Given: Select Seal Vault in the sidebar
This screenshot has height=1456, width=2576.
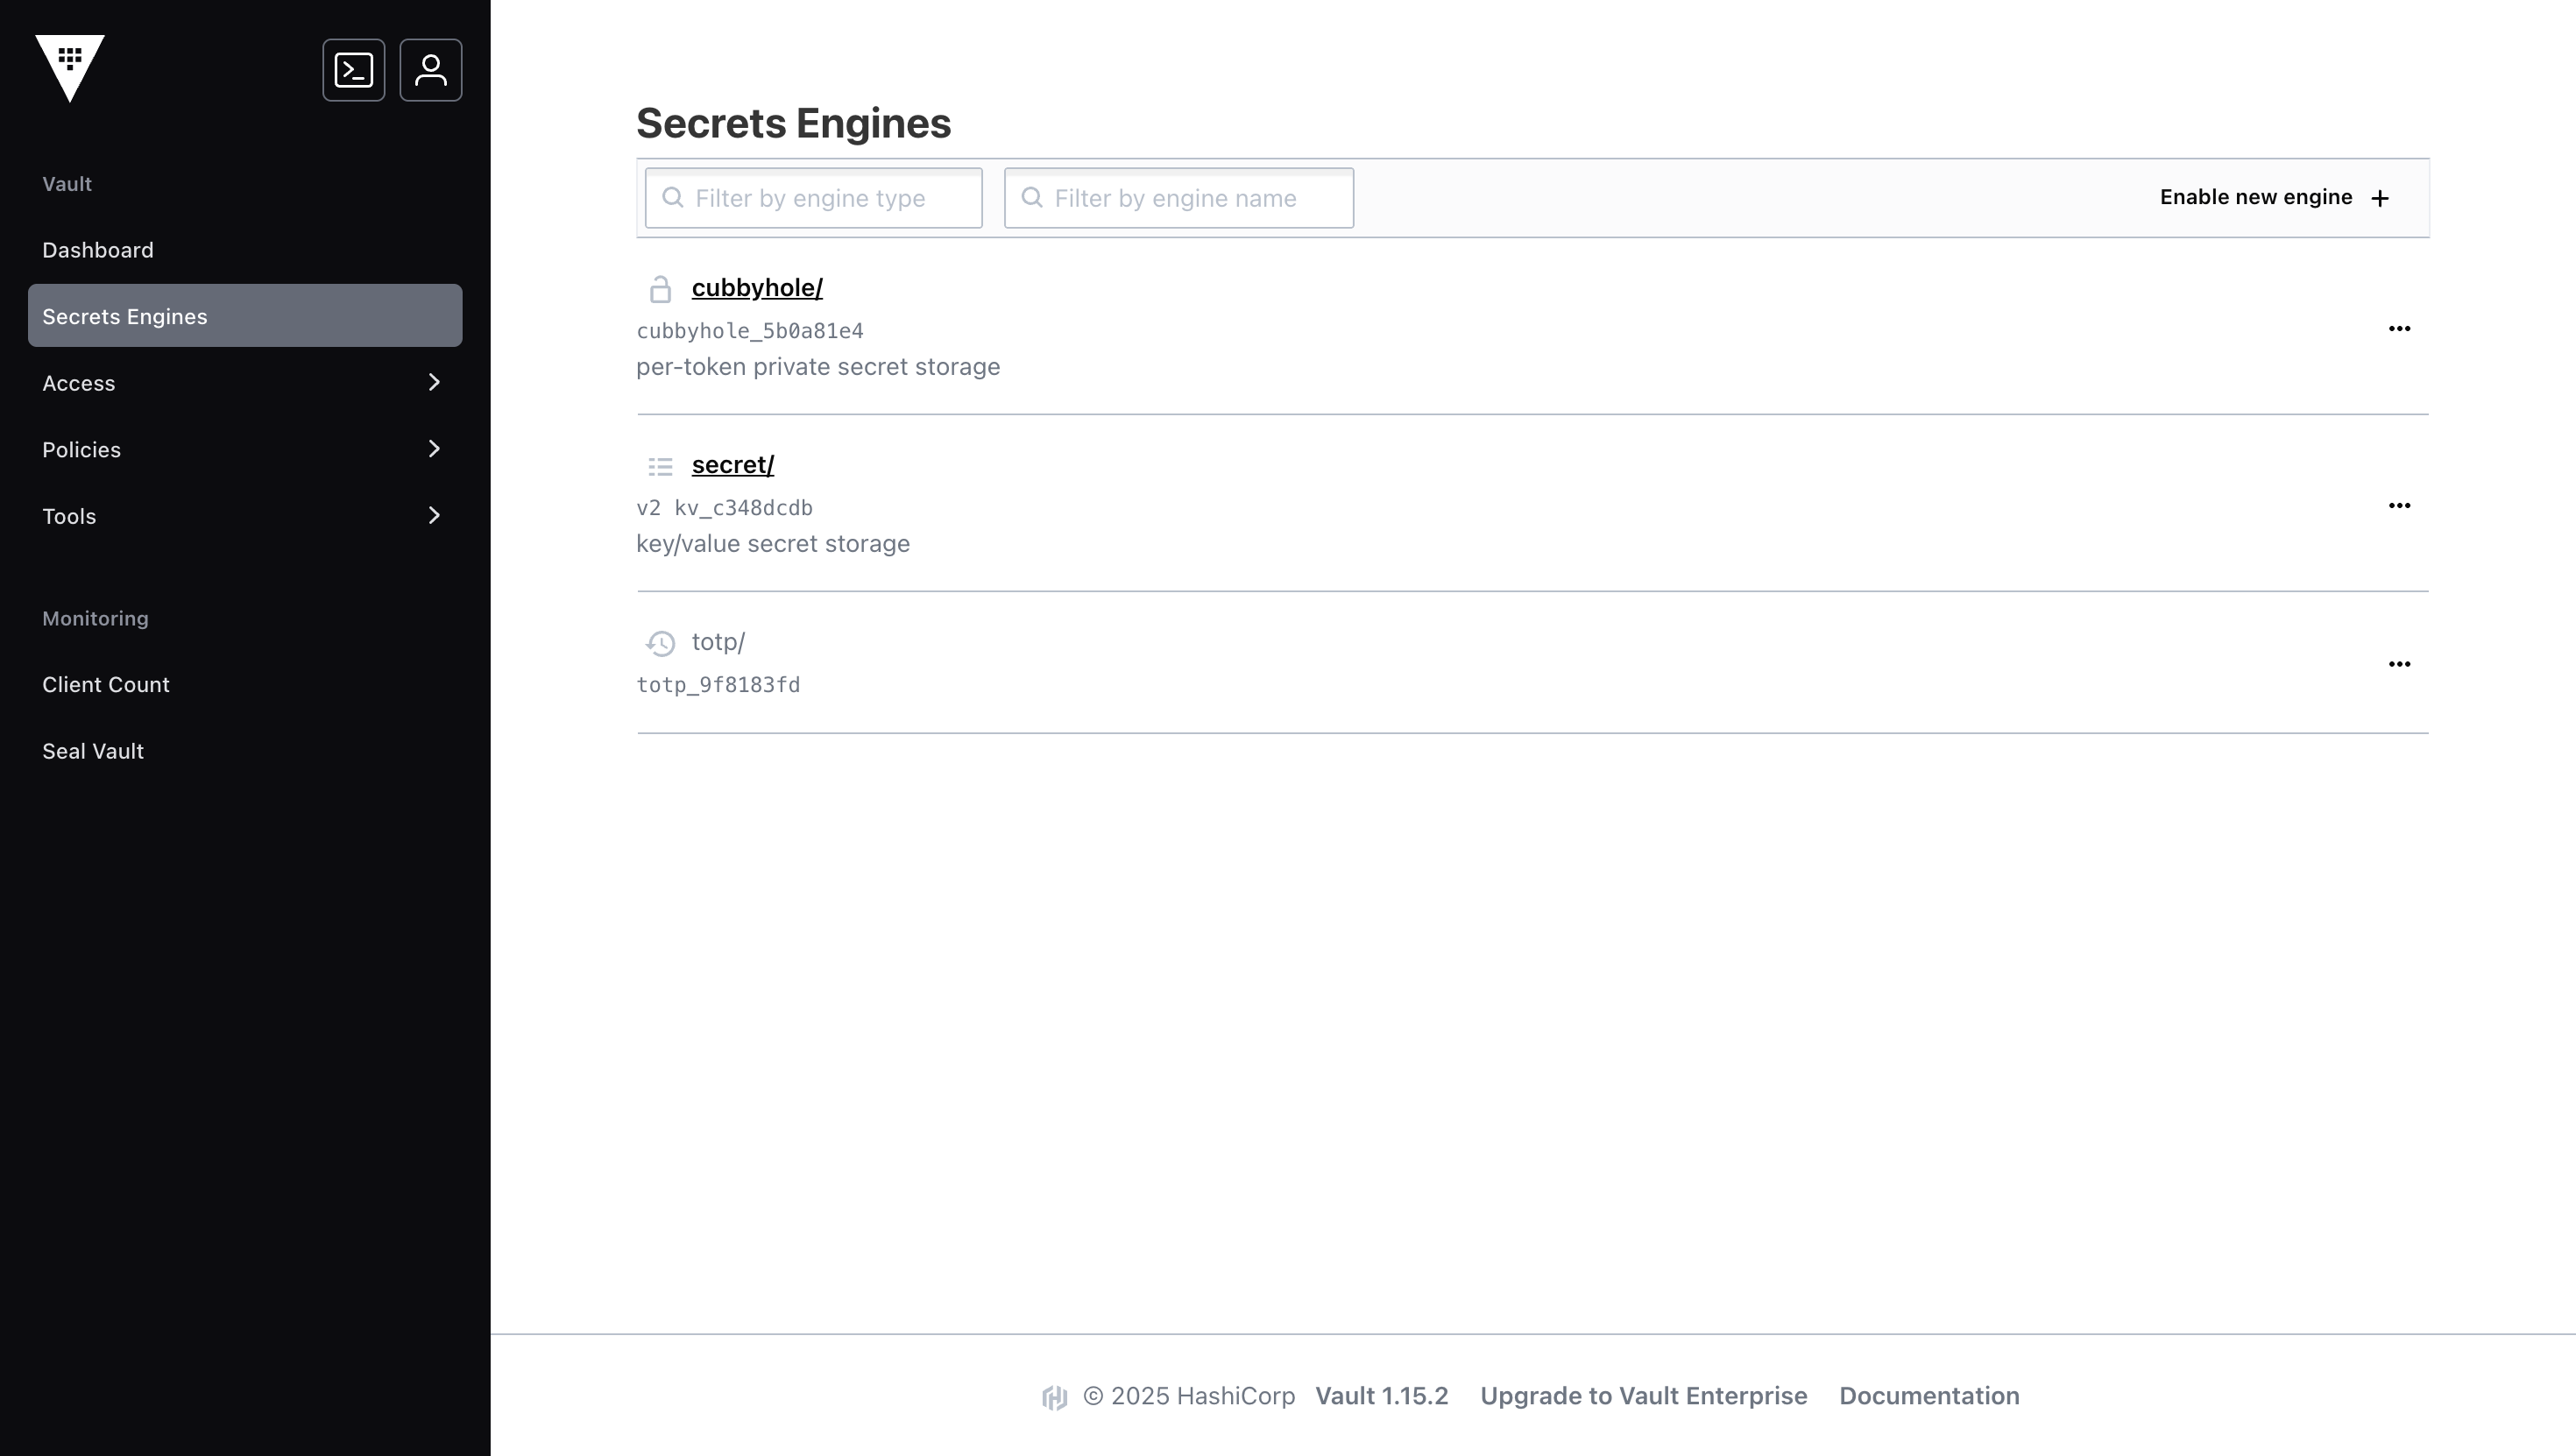Looking at the screenshot, I should click(x=93, y=752).
